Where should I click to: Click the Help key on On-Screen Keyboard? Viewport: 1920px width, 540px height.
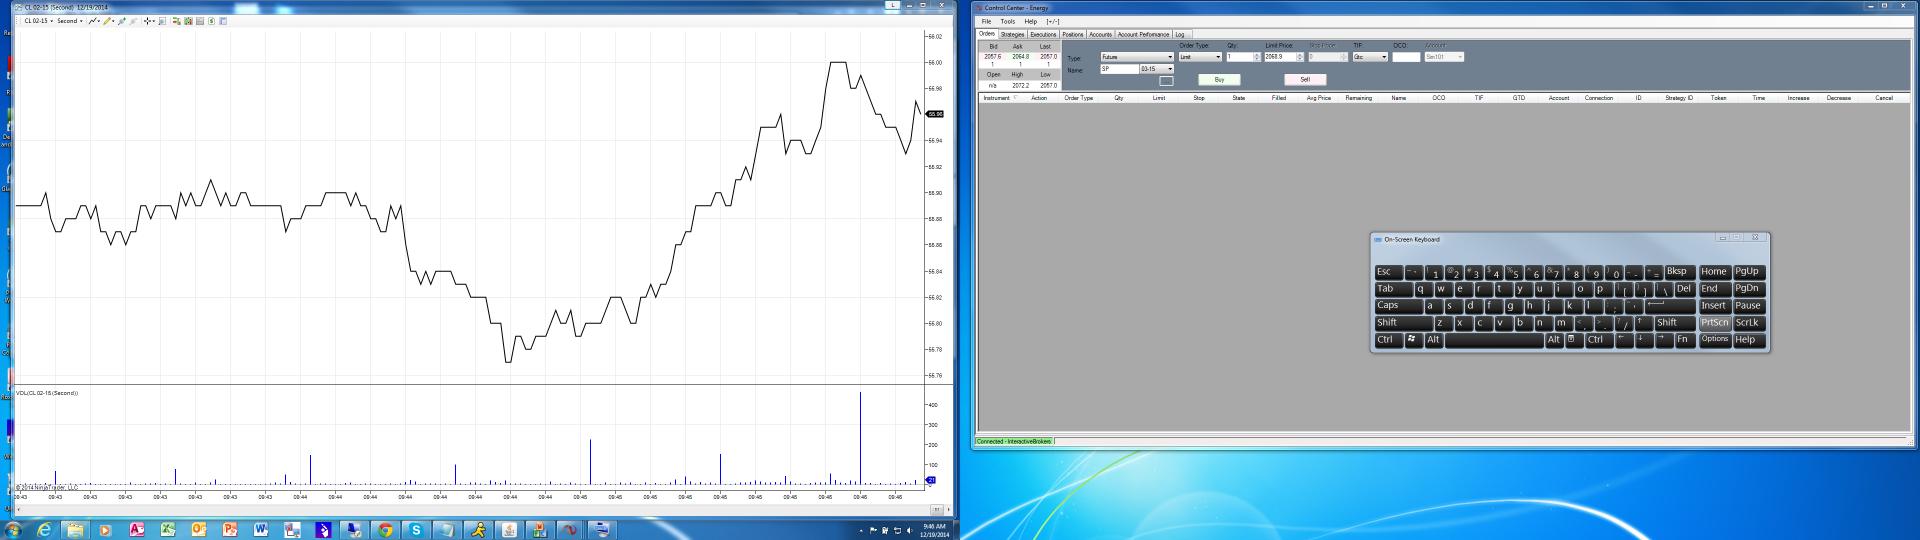(1748, 340)
